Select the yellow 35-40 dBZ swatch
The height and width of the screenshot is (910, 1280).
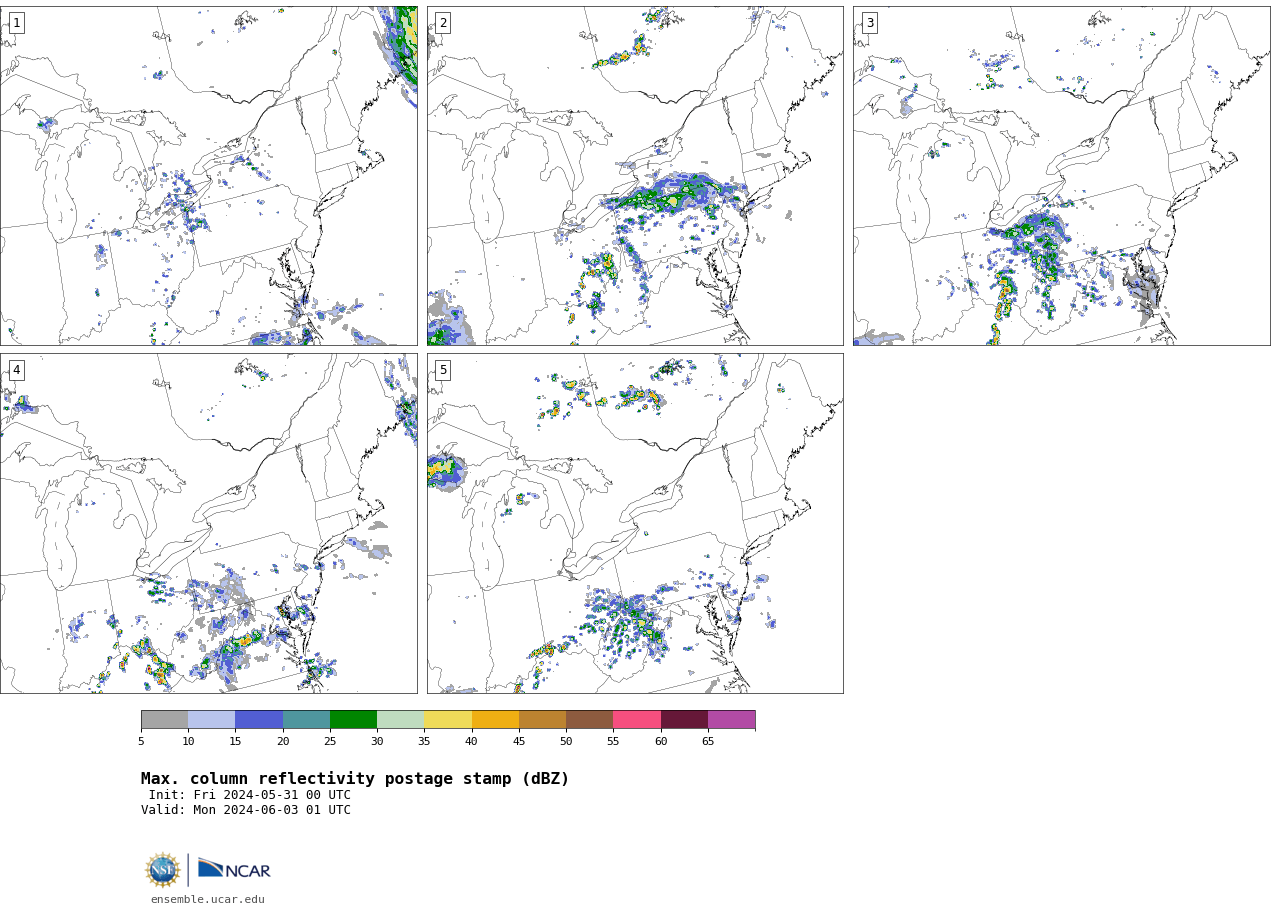[x=448, y=720]
